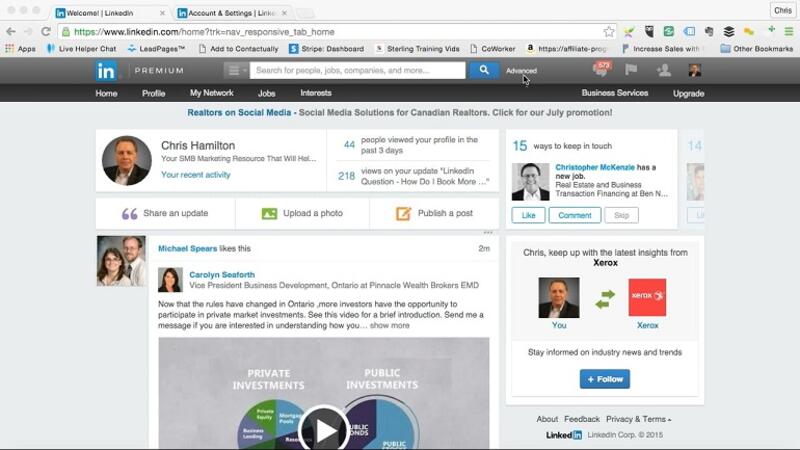
Task: Open Sterling Training Vids bookmark
Action: pos(417,48)
